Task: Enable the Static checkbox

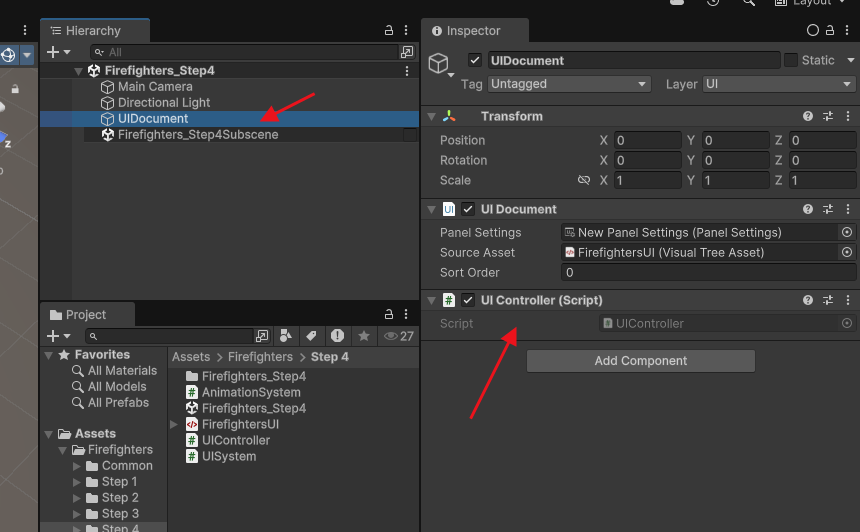Action: (791, 60)
